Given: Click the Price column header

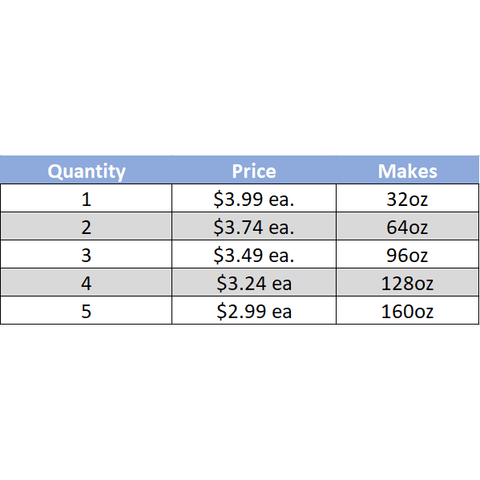Looking at the screenshot, I should [x=254, y=170].
